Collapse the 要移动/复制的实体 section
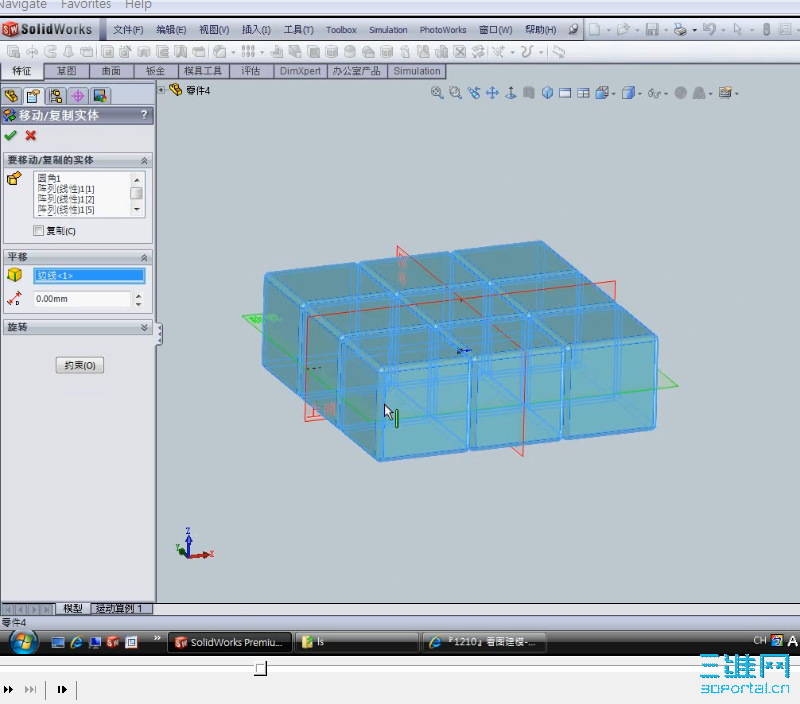800x704 pixels. (144, 161)
